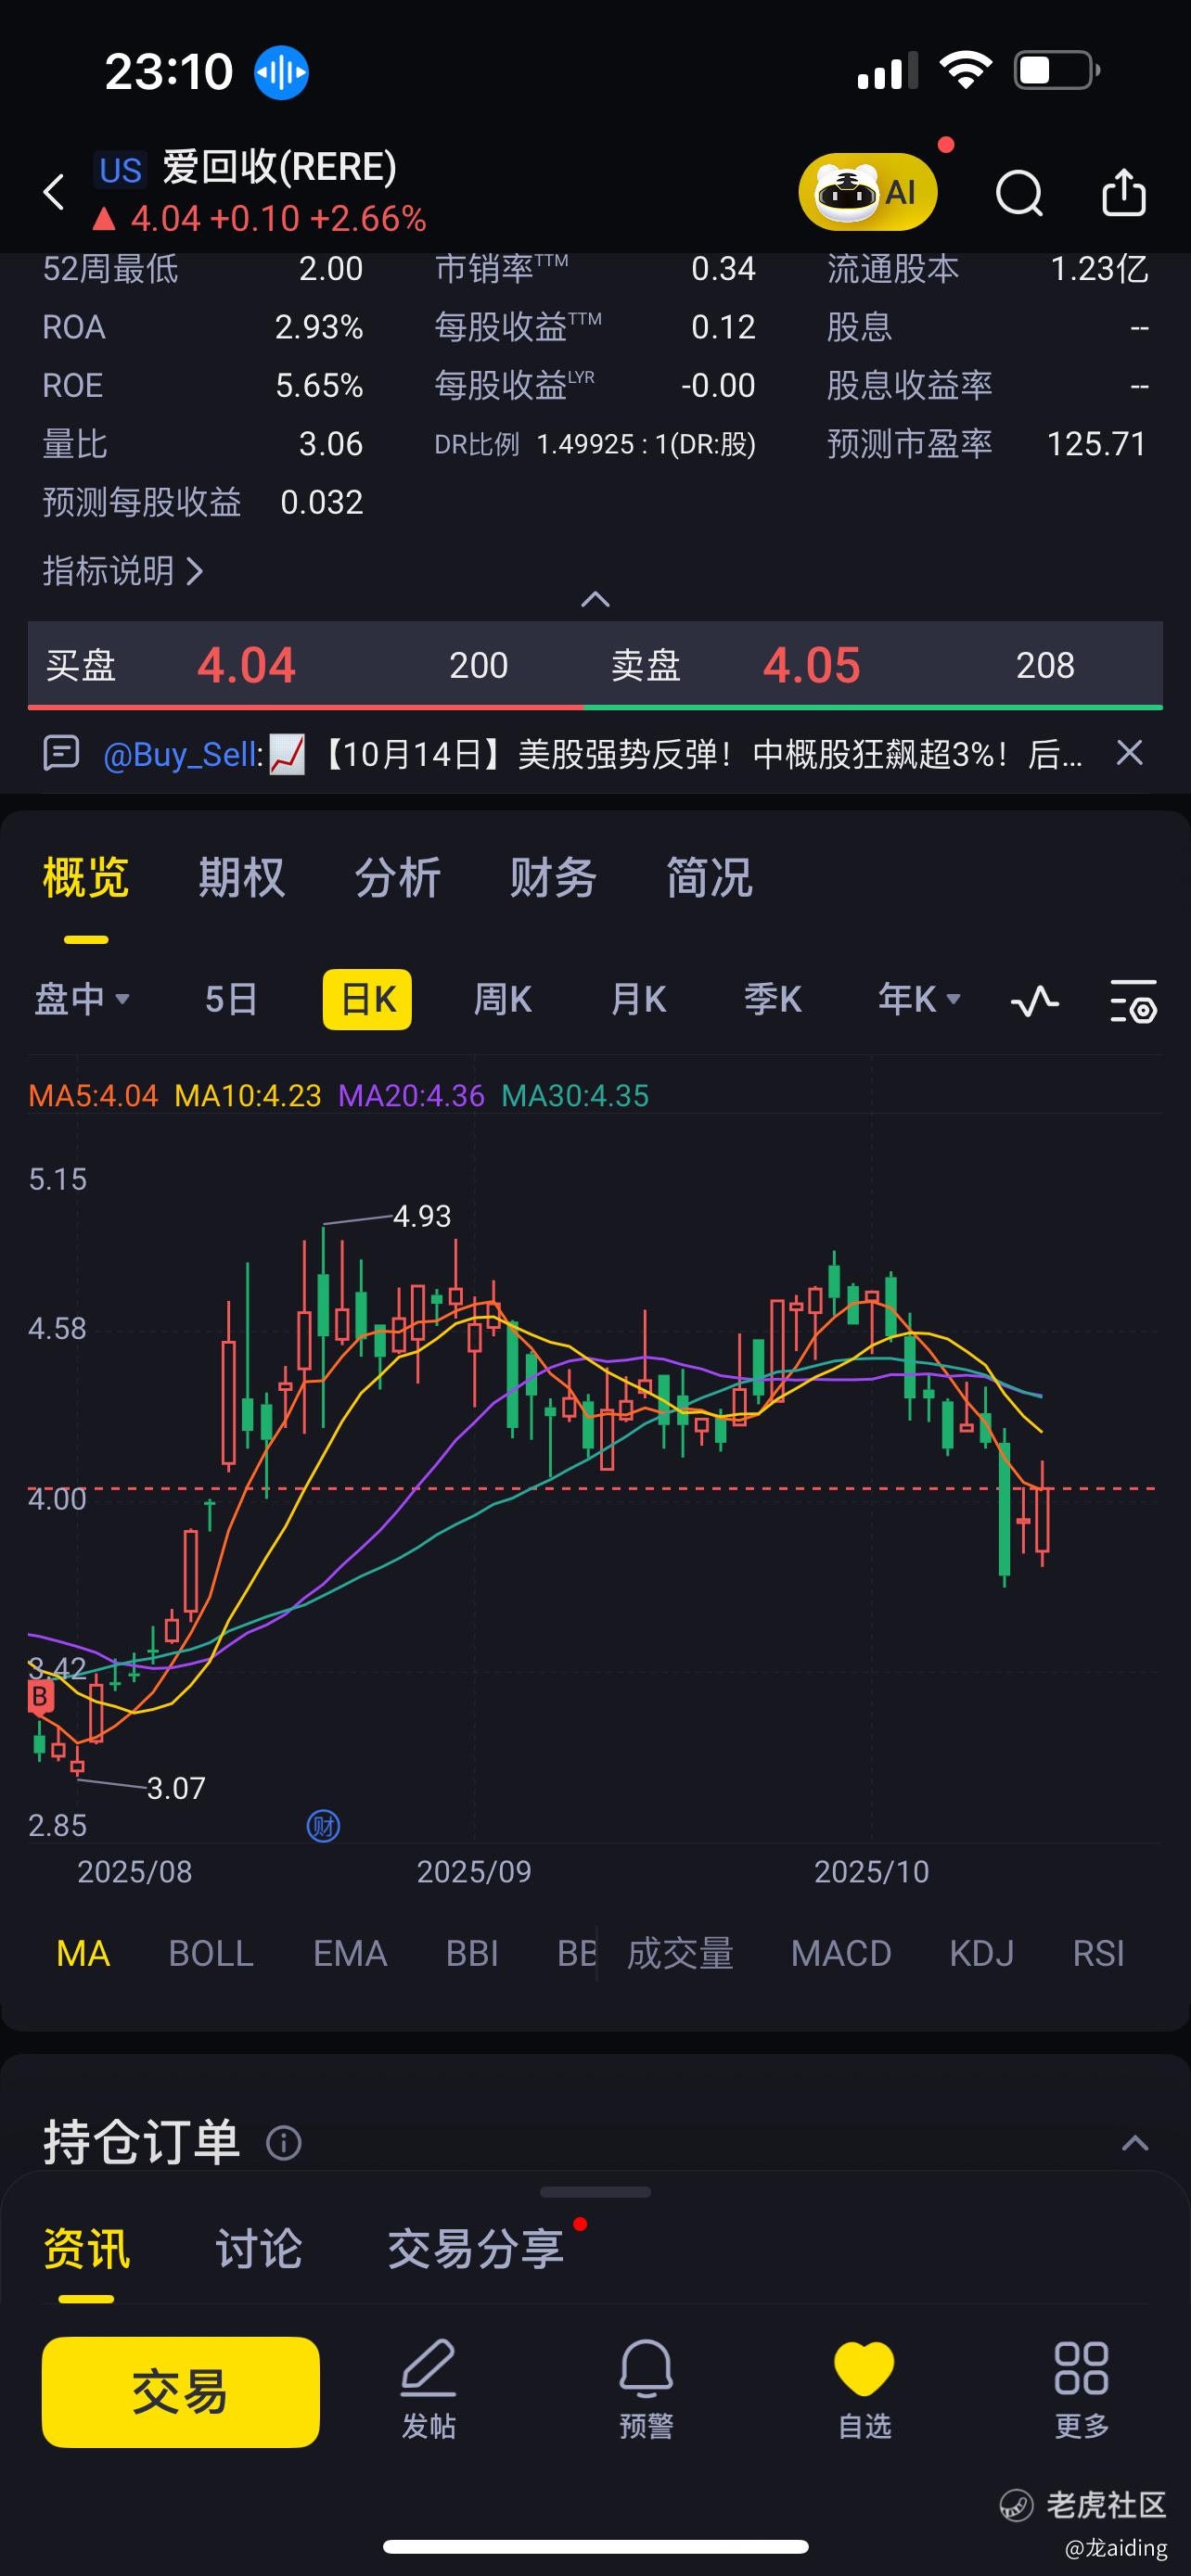Viewport: 1191px width, 2576px height.
Task: Tap the 量比 value 3.06
Action: pos(331,444)
